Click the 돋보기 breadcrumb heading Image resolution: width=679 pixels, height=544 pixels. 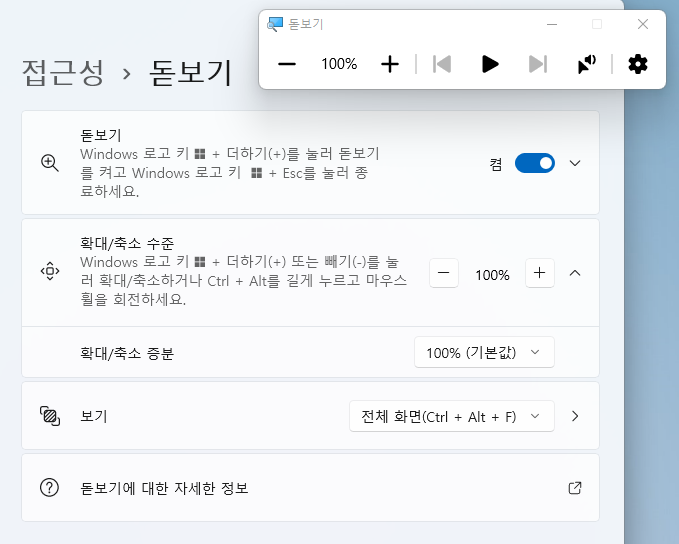(191, 73)
